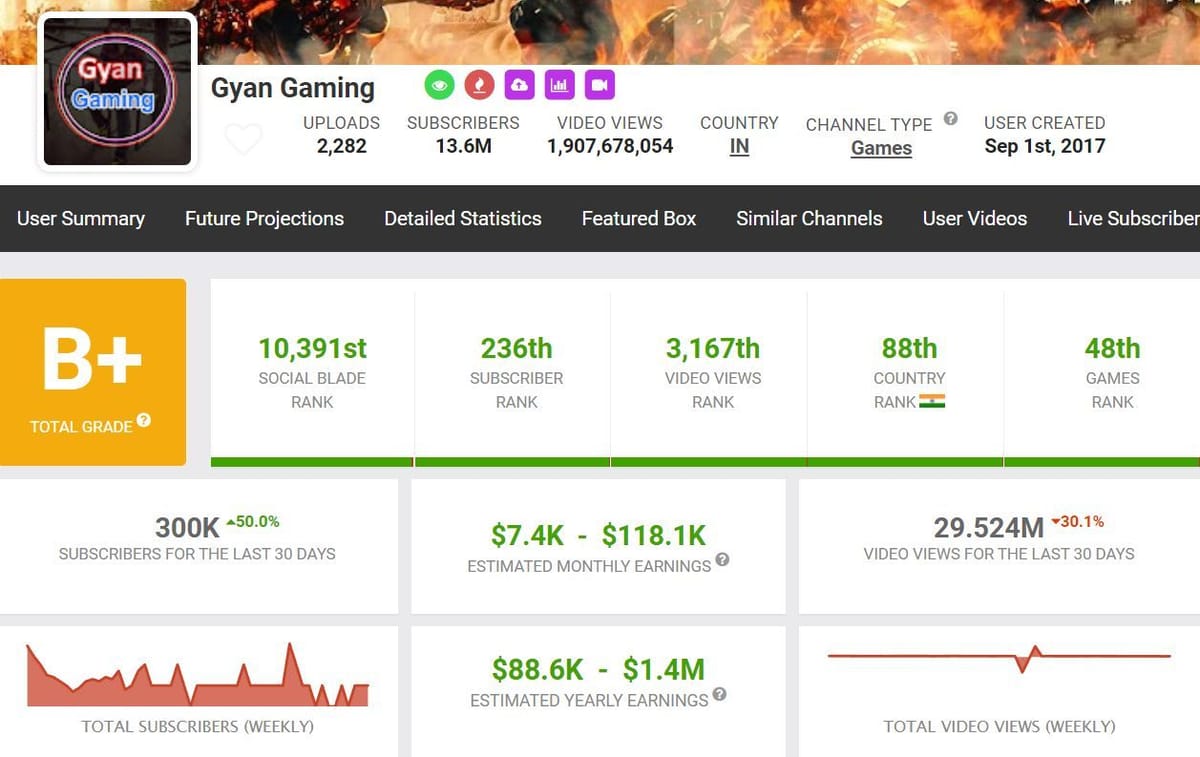Image resolution: width=1200 pixels, height=757 pixels.
Task: Select the purple video camera icon
Action: (599, 85)
